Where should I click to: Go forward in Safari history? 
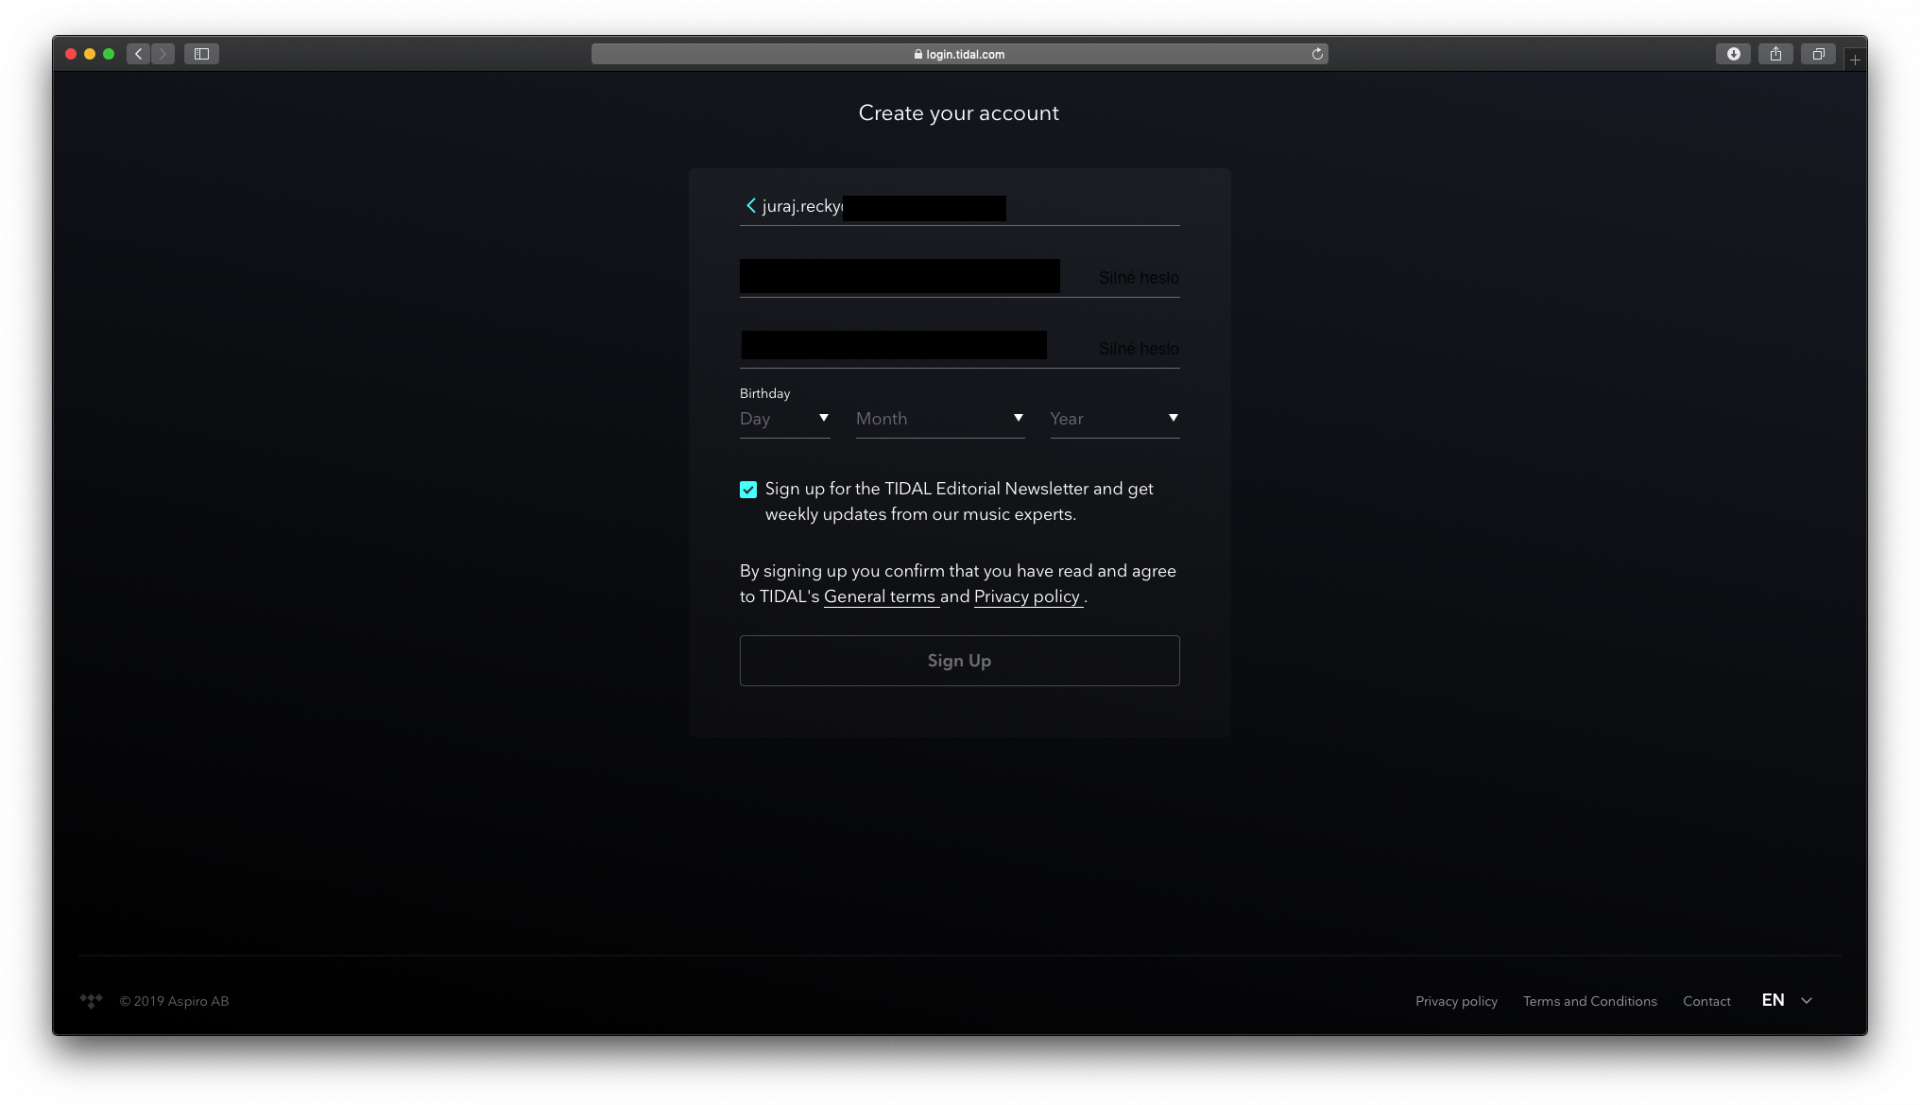[x=163, y=54]
